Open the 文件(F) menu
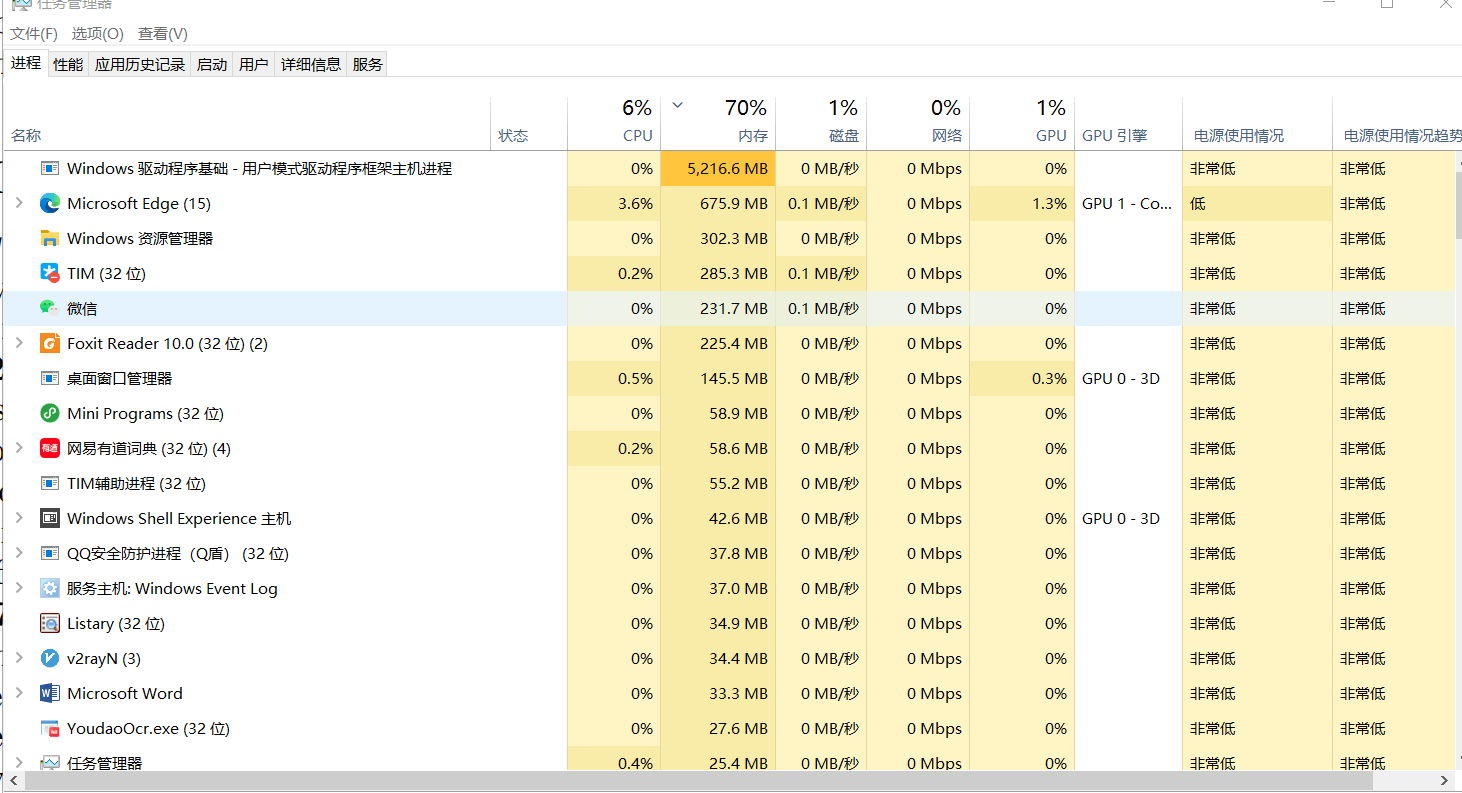The width and height of the screenshot is (1462, 793). pos(34,34)
